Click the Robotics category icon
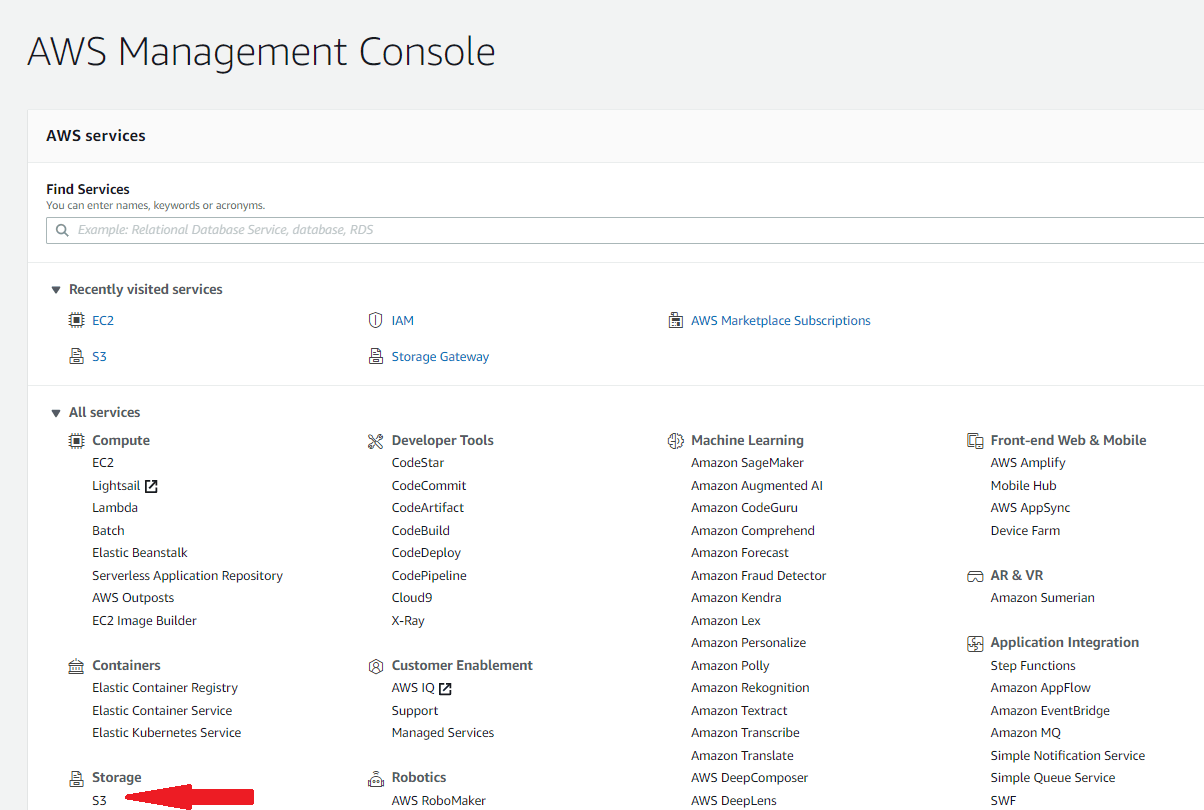The width and height of the screenshot is (1204, 810). pos(376,778)
